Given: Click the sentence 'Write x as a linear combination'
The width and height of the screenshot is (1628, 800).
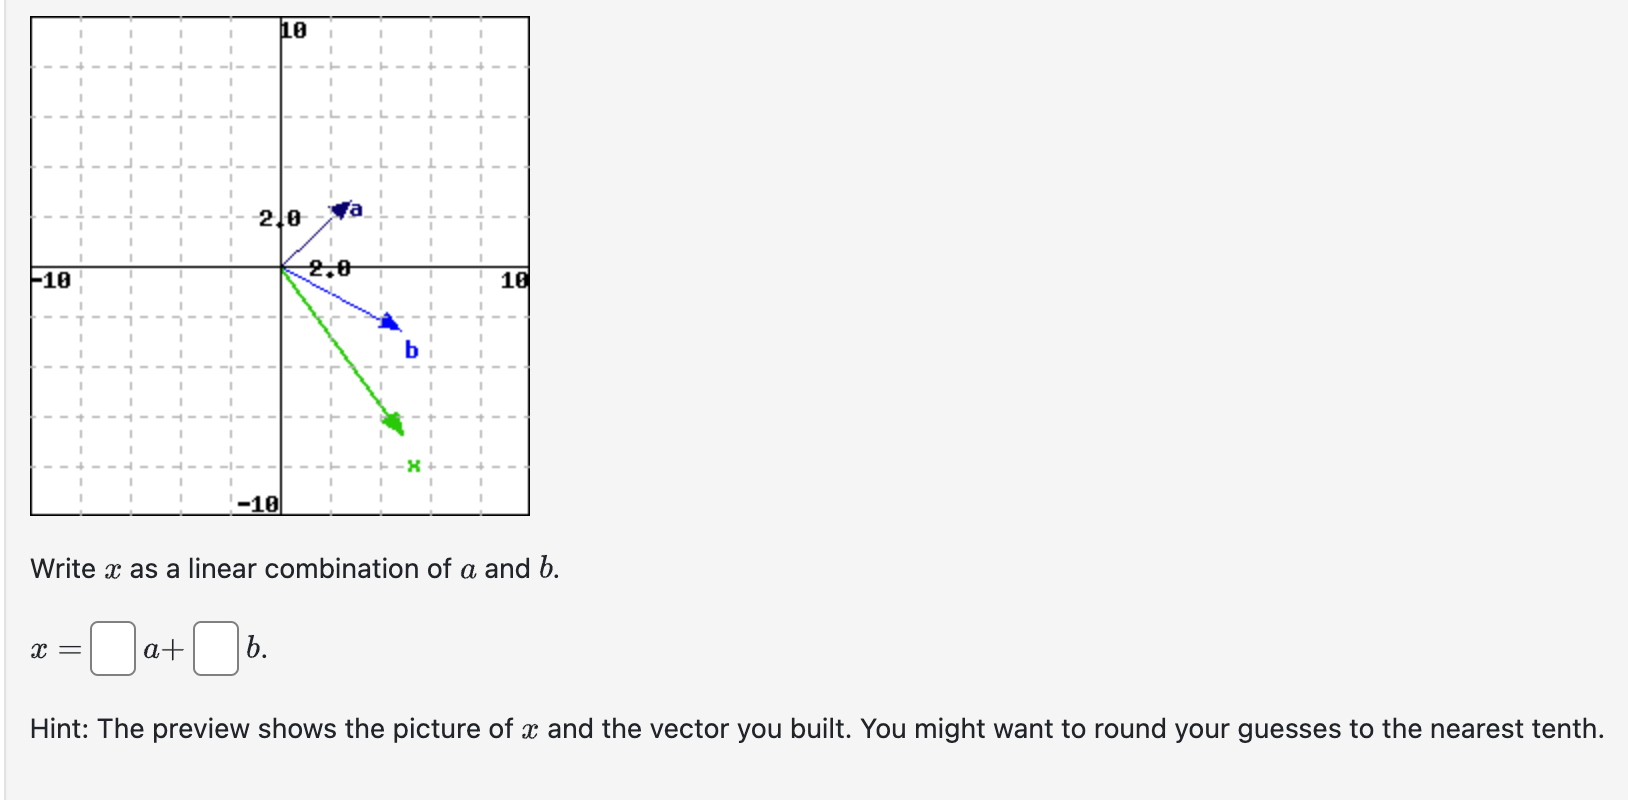Looking at the screenshot, I should (295, 568).
